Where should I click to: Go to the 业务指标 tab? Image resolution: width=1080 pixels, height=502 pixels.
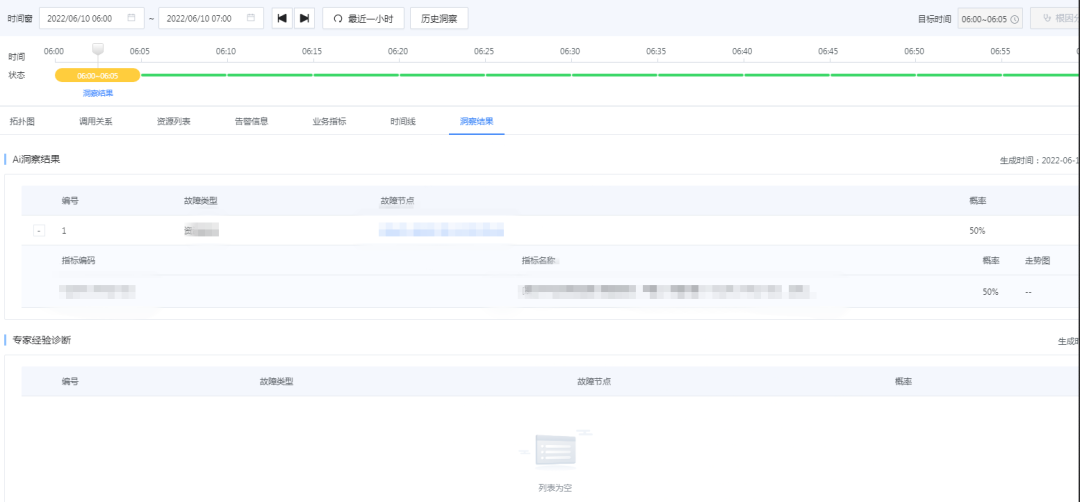click(329, 121)
